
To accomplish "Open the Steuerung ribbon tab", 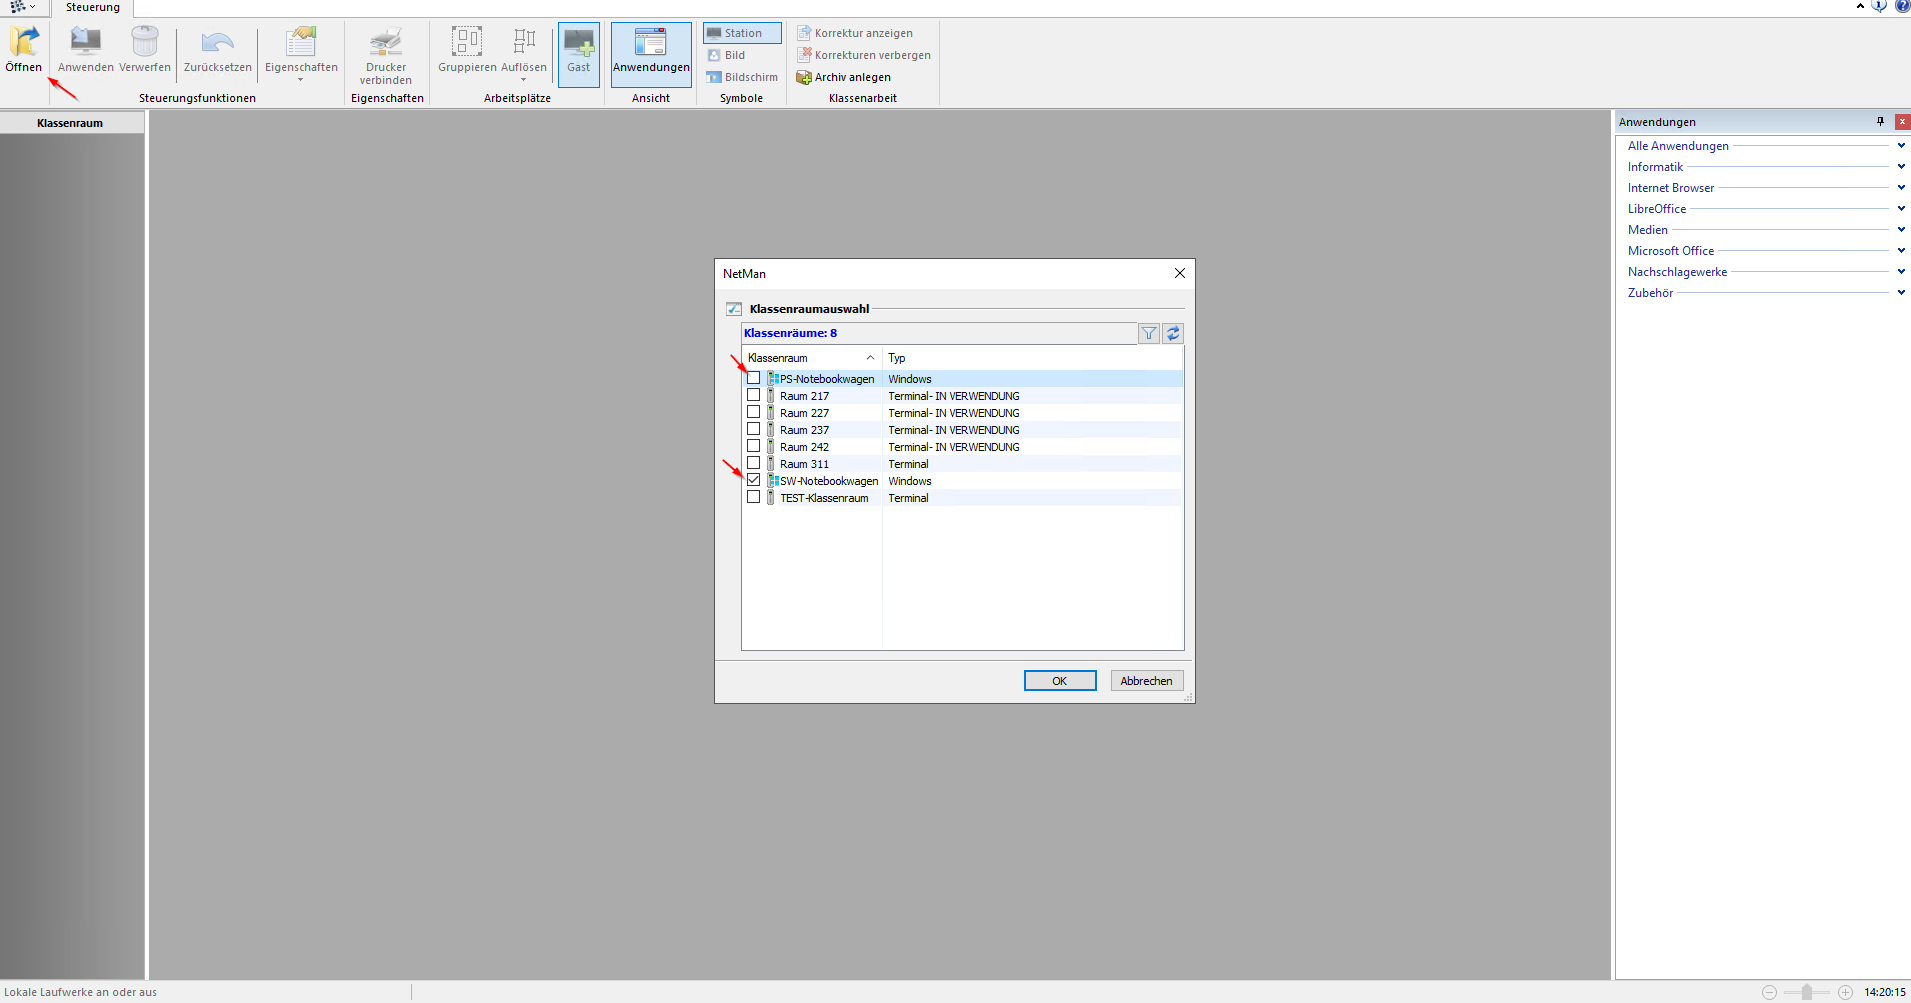I will (93, 8).
